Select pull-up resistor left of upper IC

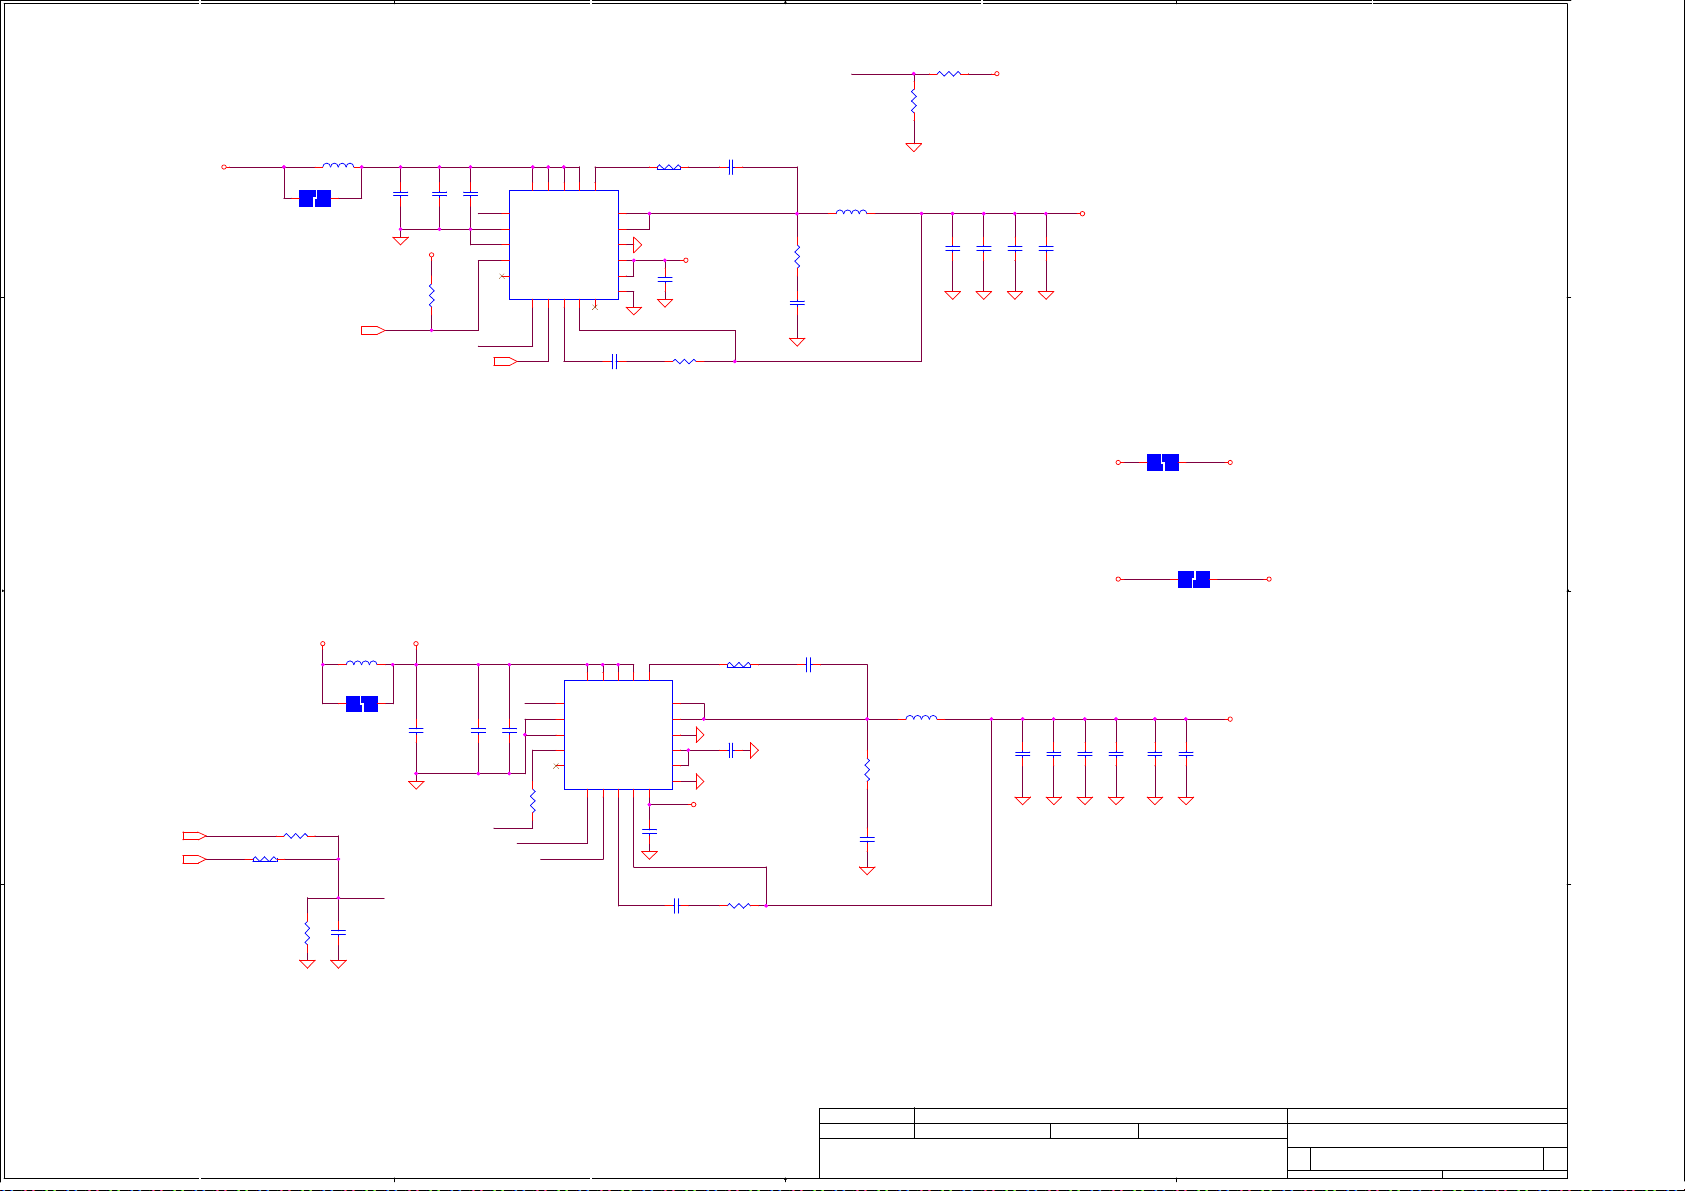(431, 296)
